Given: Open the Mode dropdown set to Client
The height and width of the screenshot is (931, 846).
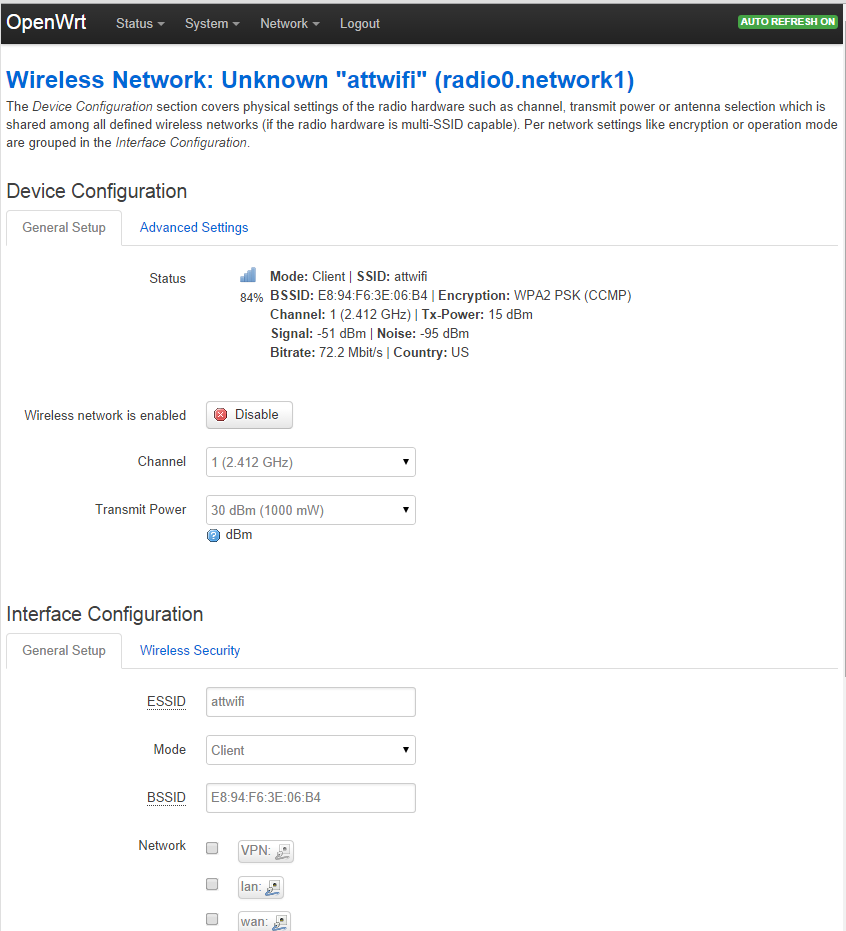Looking at the screenshot, I should pyautogui.click(x=310, y=750).
